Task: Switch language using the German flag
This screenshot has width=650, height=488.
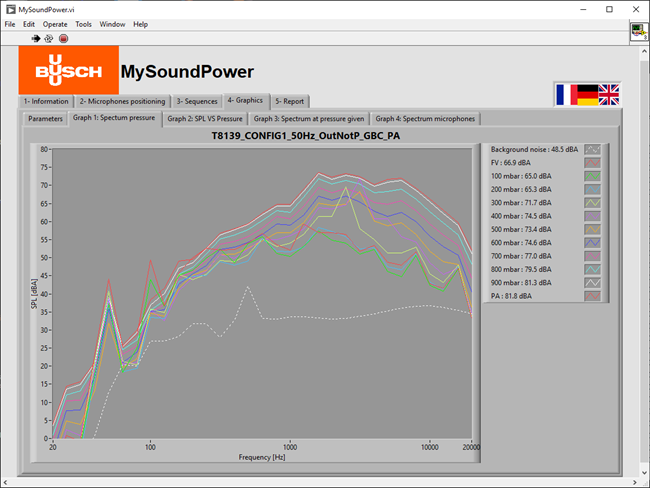Action: coord(586,94)
